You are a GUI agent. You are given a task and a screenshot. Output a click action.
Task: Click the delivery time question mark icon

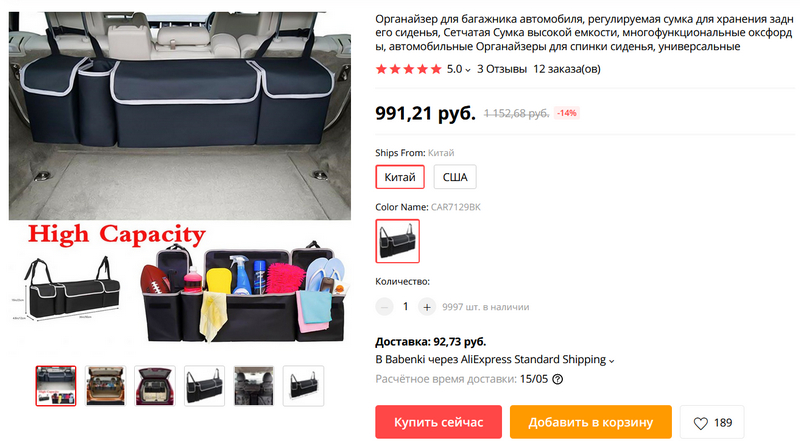(x=558, y=379)
